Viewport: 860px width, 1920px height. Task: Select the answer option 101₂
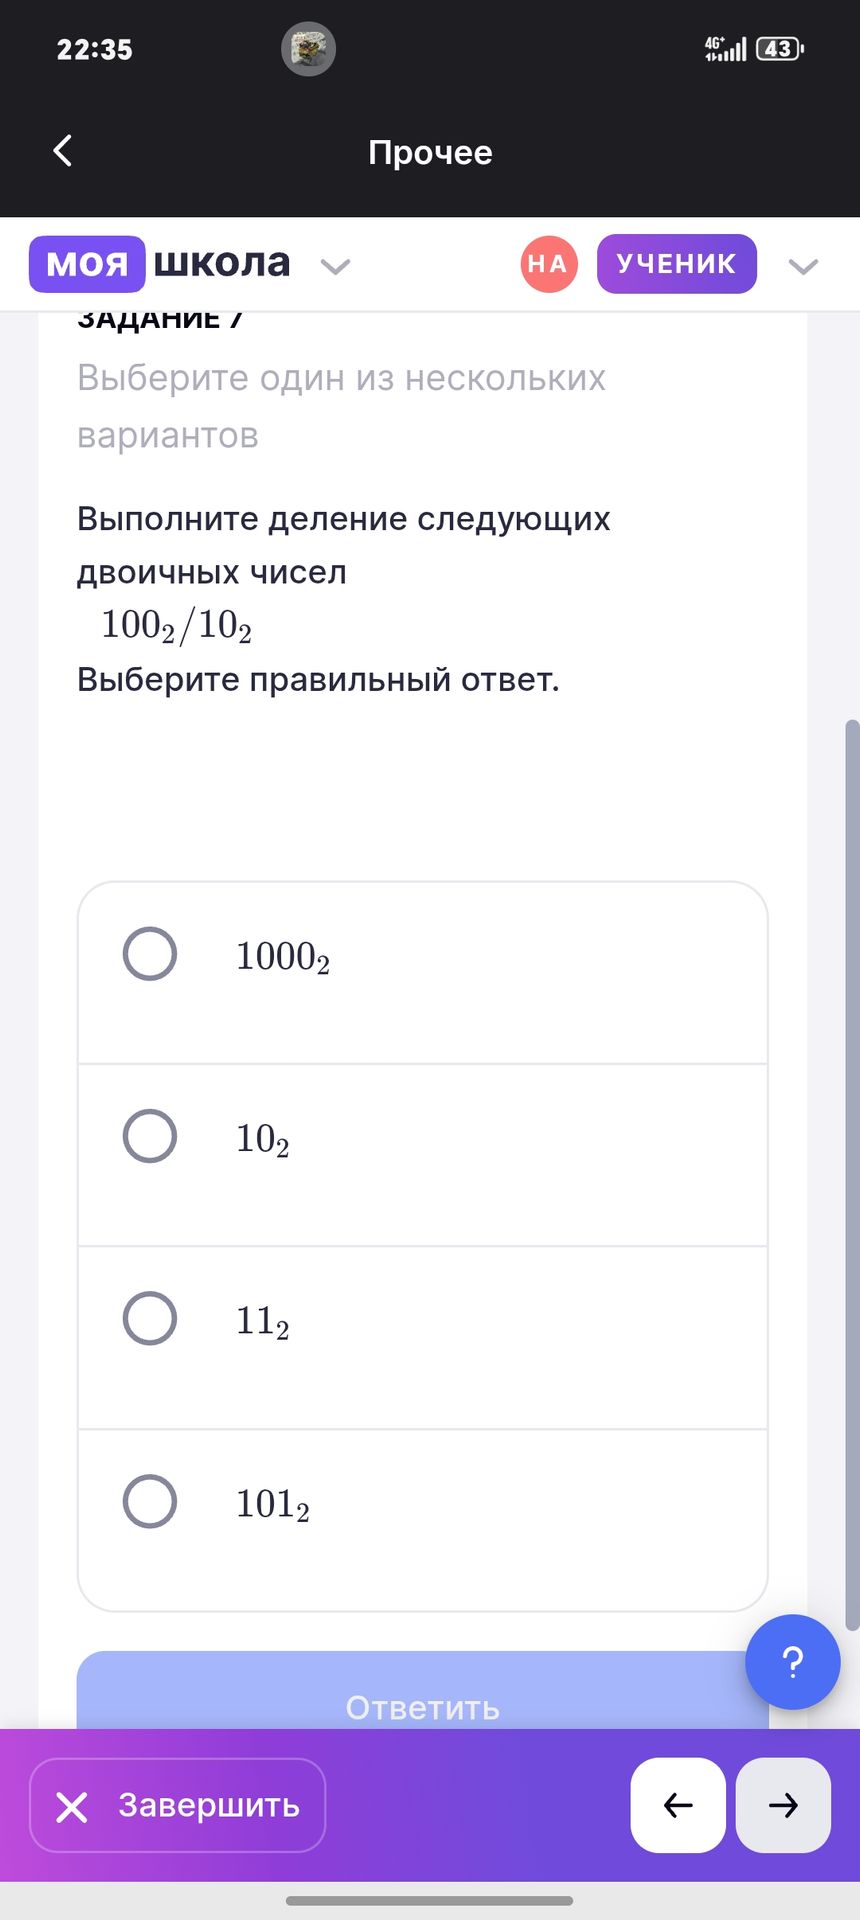click(x=150, y=1501)
